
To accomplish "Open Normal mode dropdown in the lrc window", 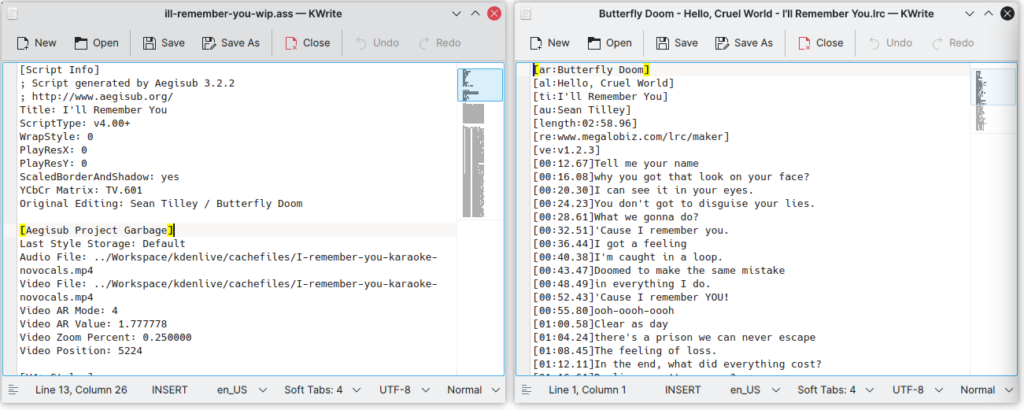I will coord(987,390).
